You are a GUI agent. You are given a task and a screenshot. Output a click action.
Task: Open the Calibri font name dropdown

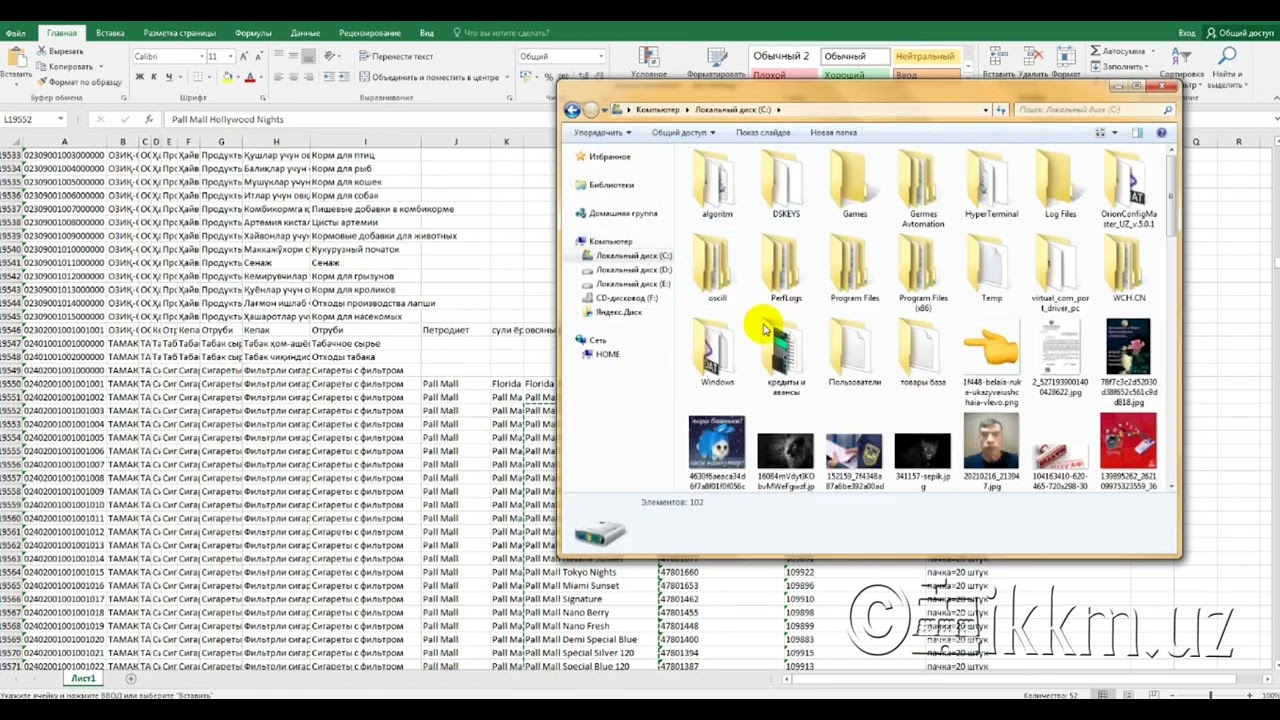pyautogui.click(x=200, y=57)
